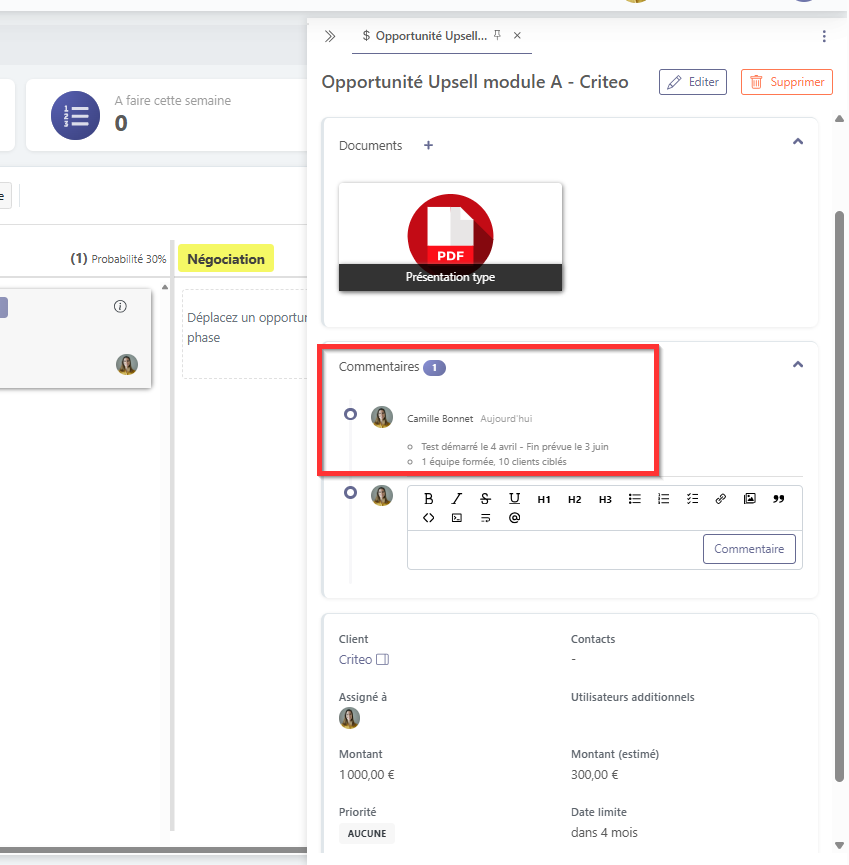The image size is (849, 865).
Task: Click the 'dans 4 mois' date limite
Action: pyautogui.click(x=604, y=832)
